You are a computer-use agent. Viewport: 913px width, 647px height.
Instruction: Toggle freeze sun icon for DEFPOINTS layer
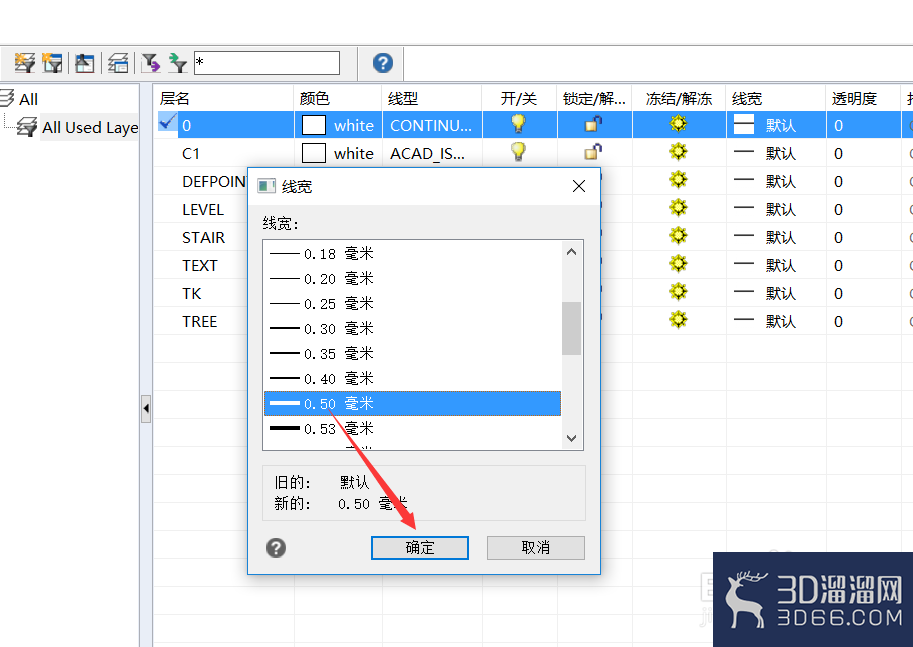click(678, 179)
